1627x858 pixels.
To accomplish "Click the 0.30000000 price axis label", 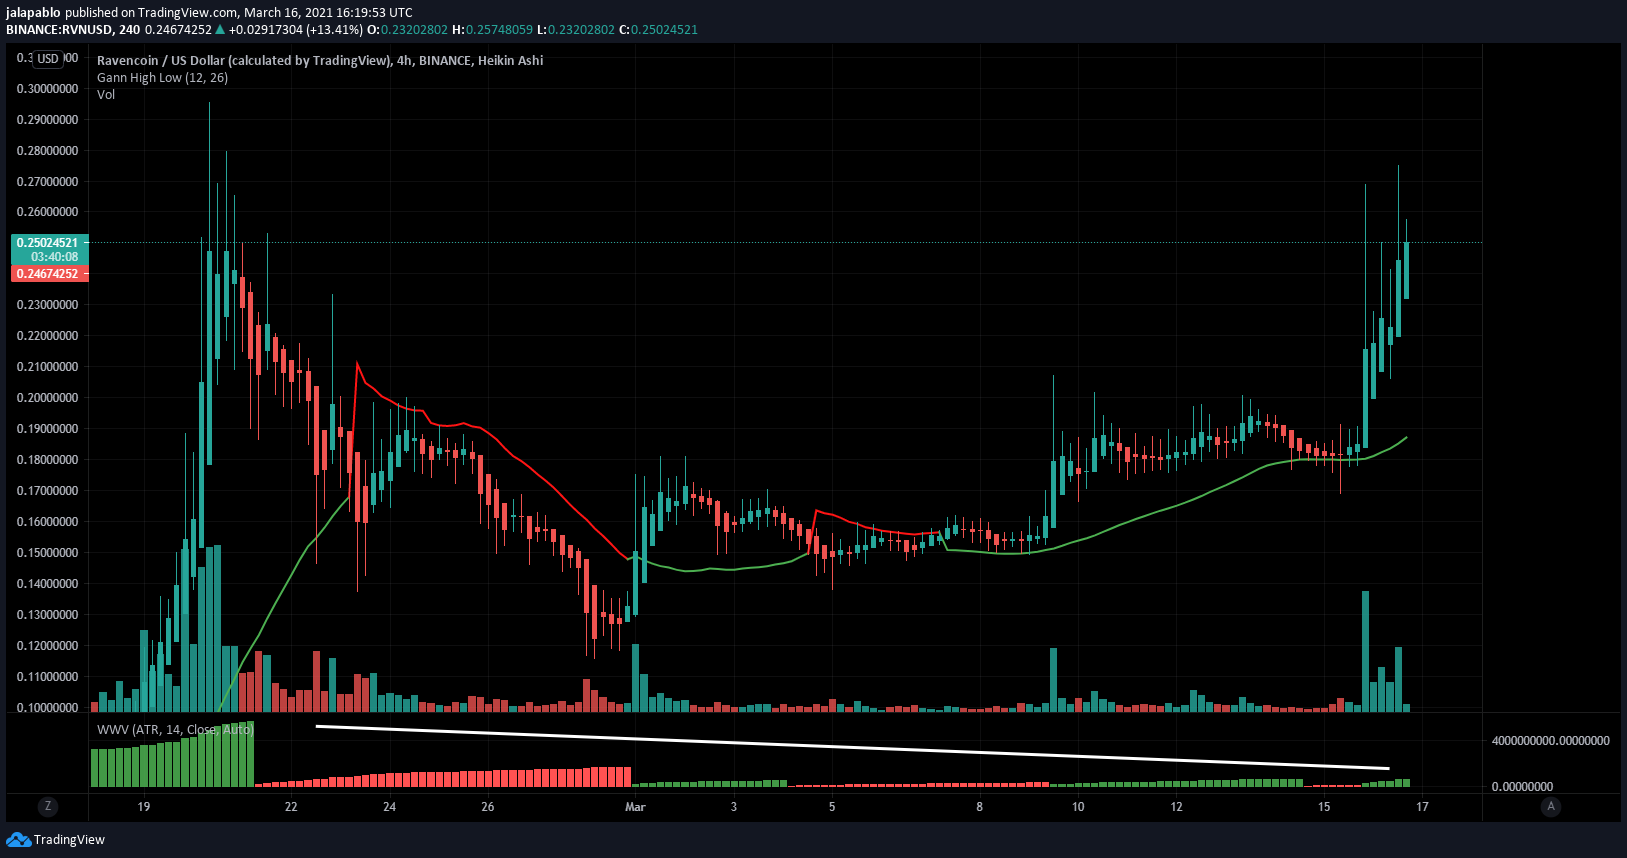I will pyautogui.click(x=47, y=89).
